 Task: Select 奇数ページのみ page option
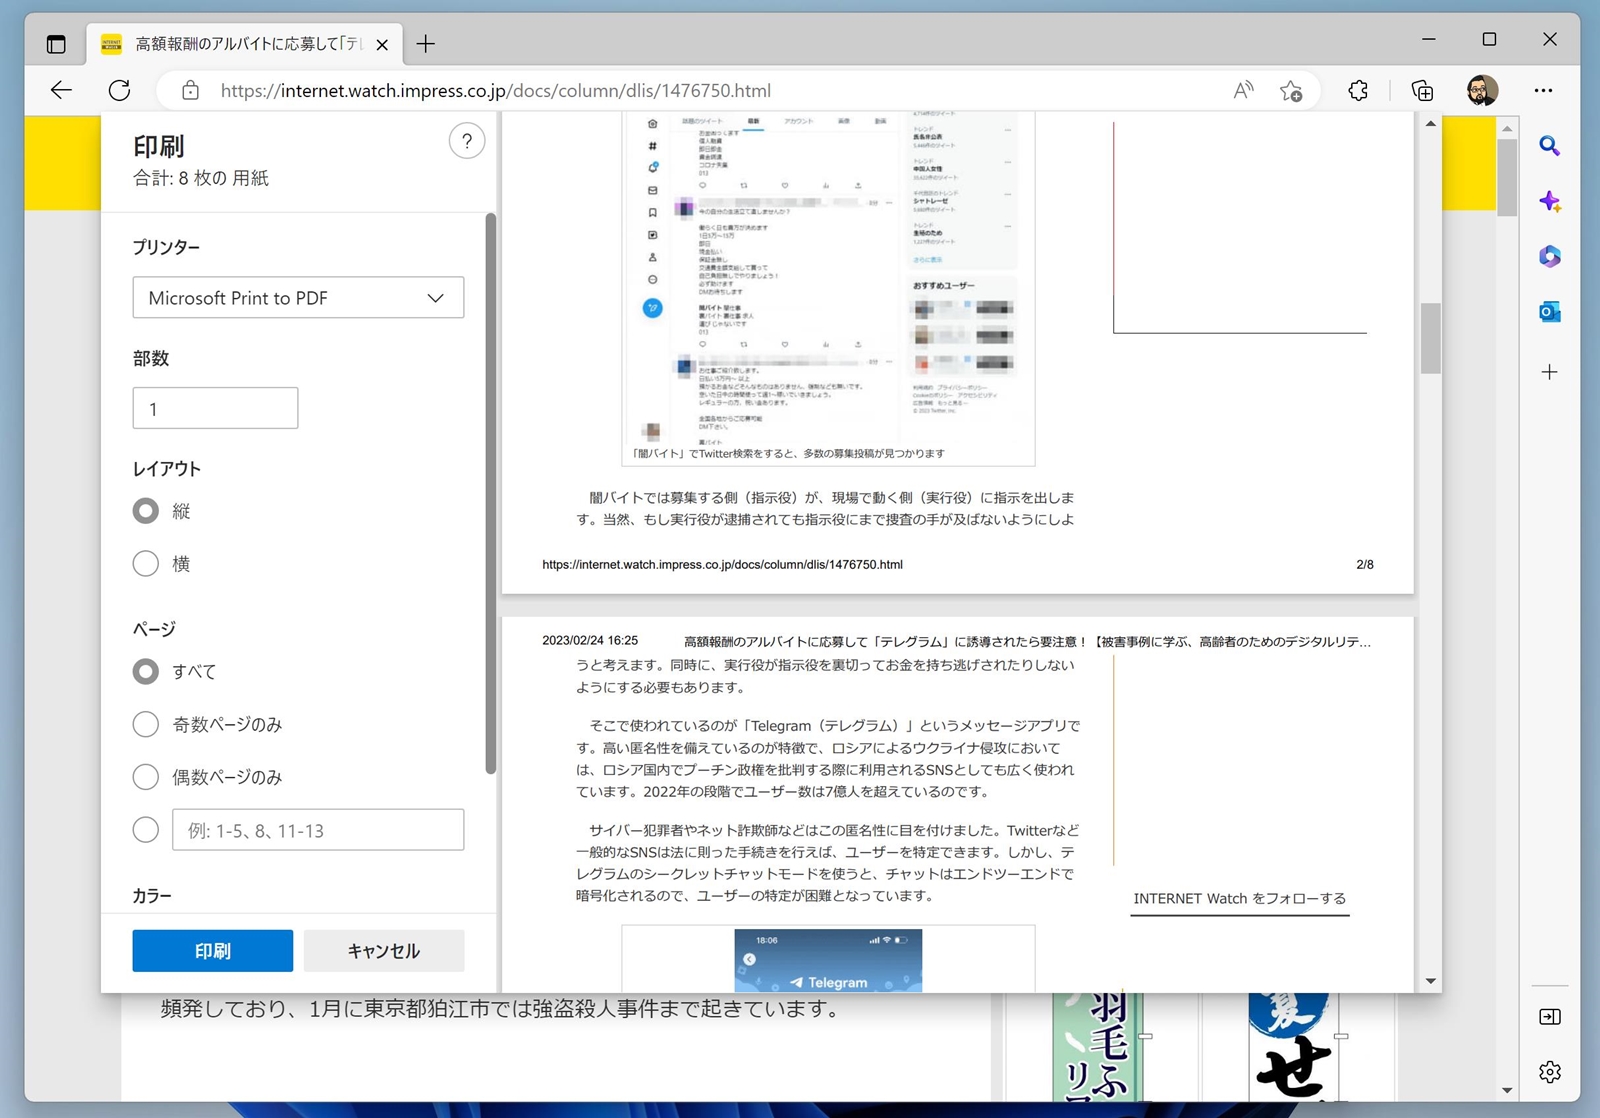coord(145,724)
